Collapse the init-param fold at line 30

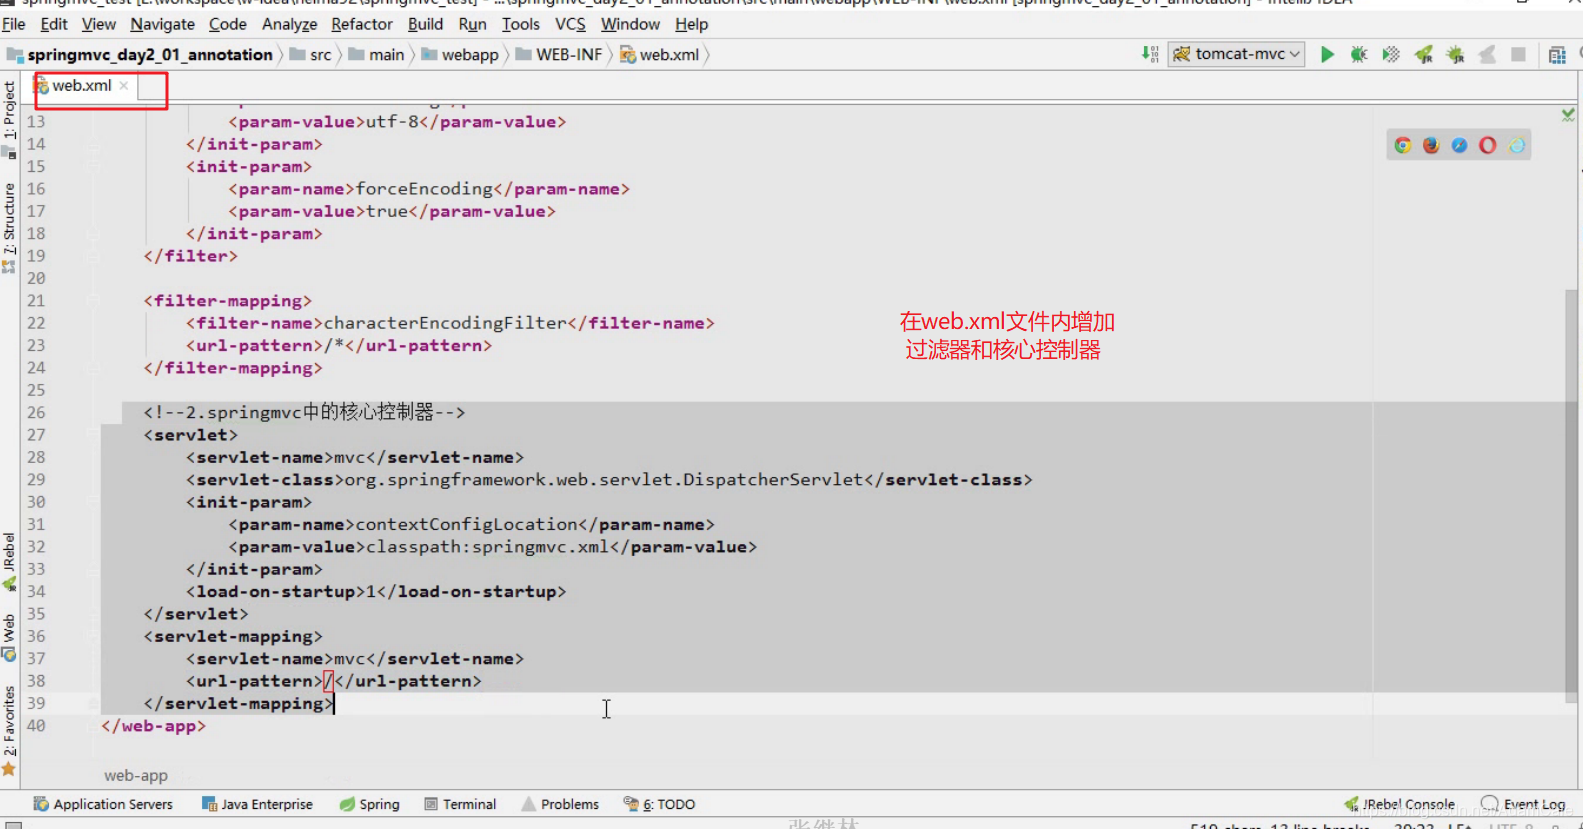(x=93, y=502)
